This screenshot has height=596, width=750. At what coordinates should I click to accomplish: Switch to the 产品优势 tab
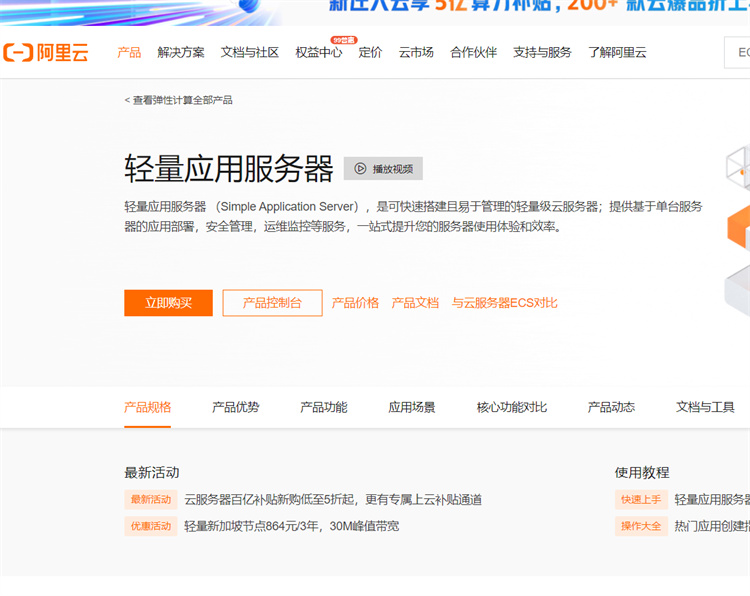(235, 407)
